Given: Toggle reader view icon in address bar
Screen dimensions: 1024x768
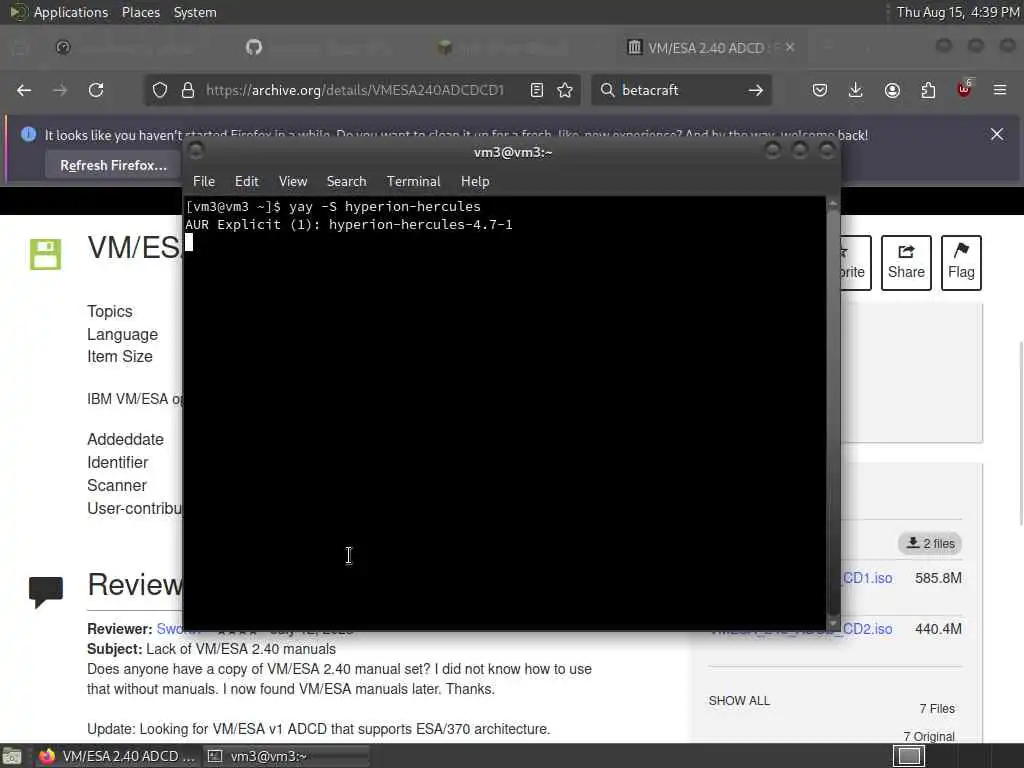Looking at the screenshot, I should (537, 90).
